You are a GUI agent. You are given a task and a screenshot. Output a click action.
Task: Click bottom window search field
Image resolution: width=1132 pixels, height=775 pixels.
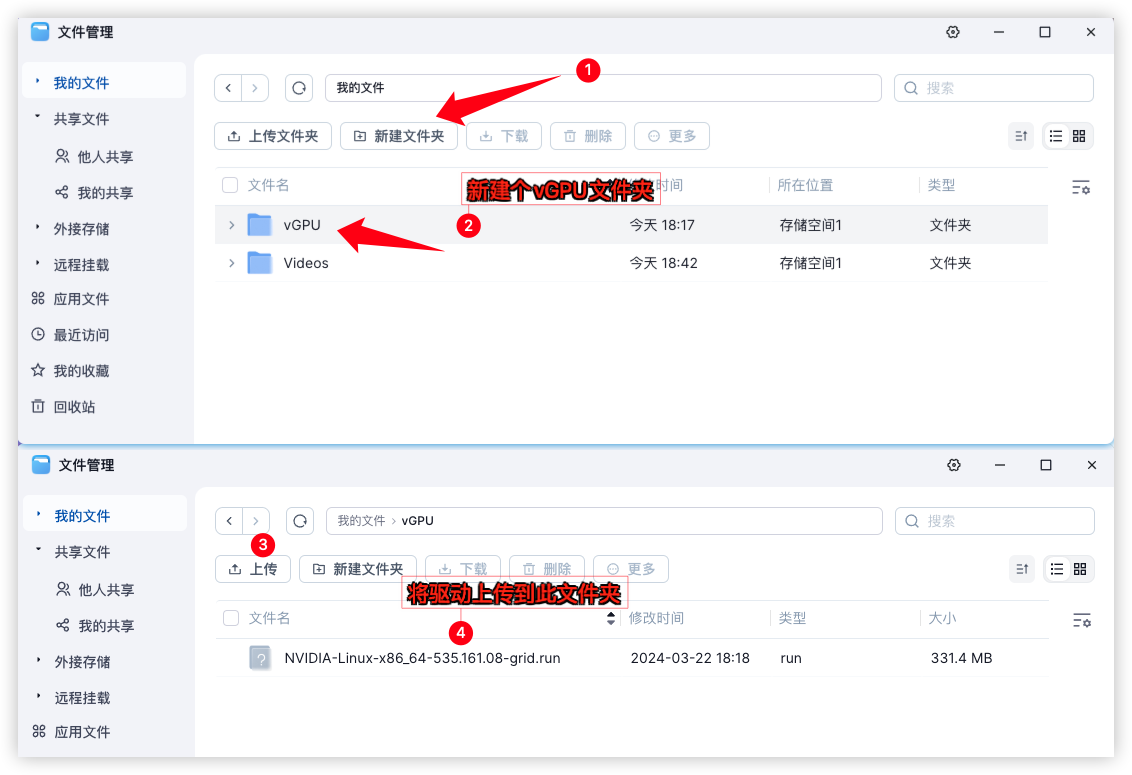995,521
